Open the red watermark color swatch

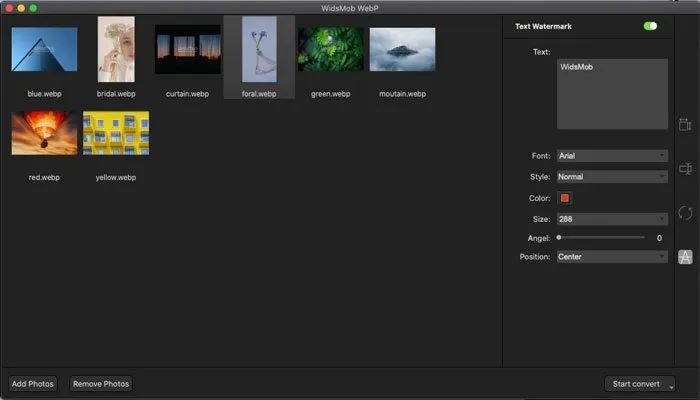565,198
